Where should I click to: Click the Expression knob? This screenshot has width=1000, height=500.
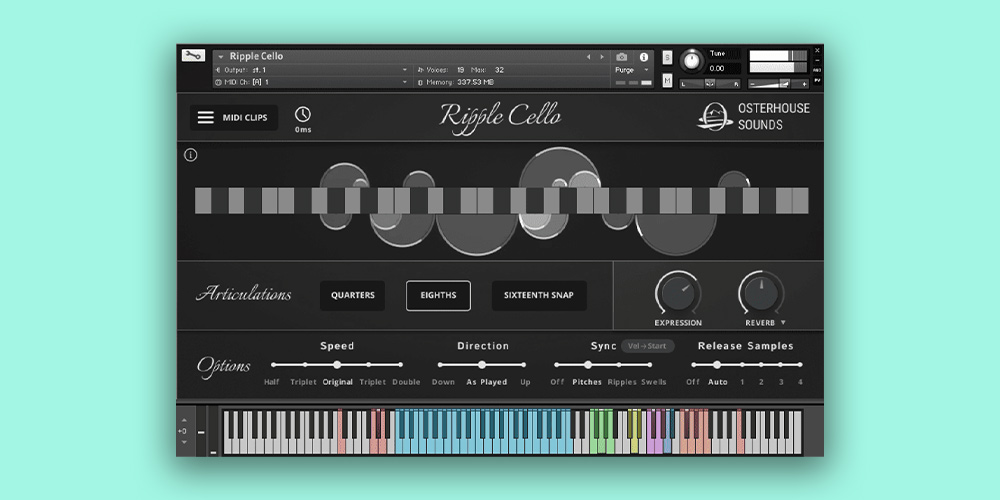click(x=678, y=294)
